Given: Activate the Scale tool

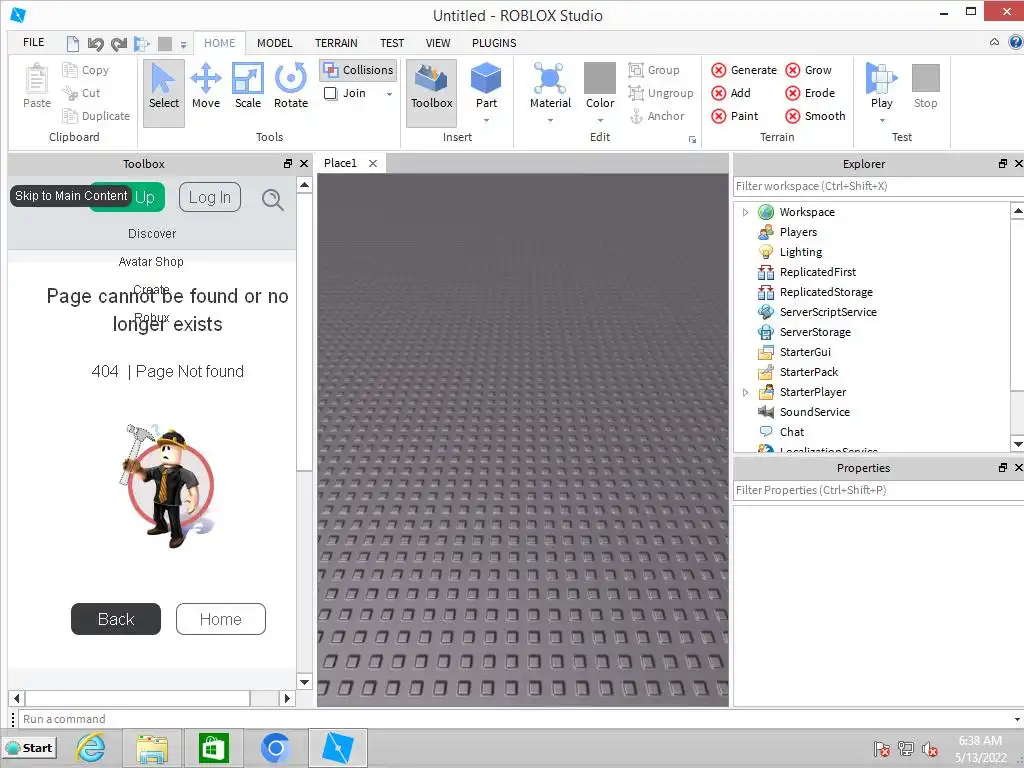Looking at the screenshot, I should 248,86.
